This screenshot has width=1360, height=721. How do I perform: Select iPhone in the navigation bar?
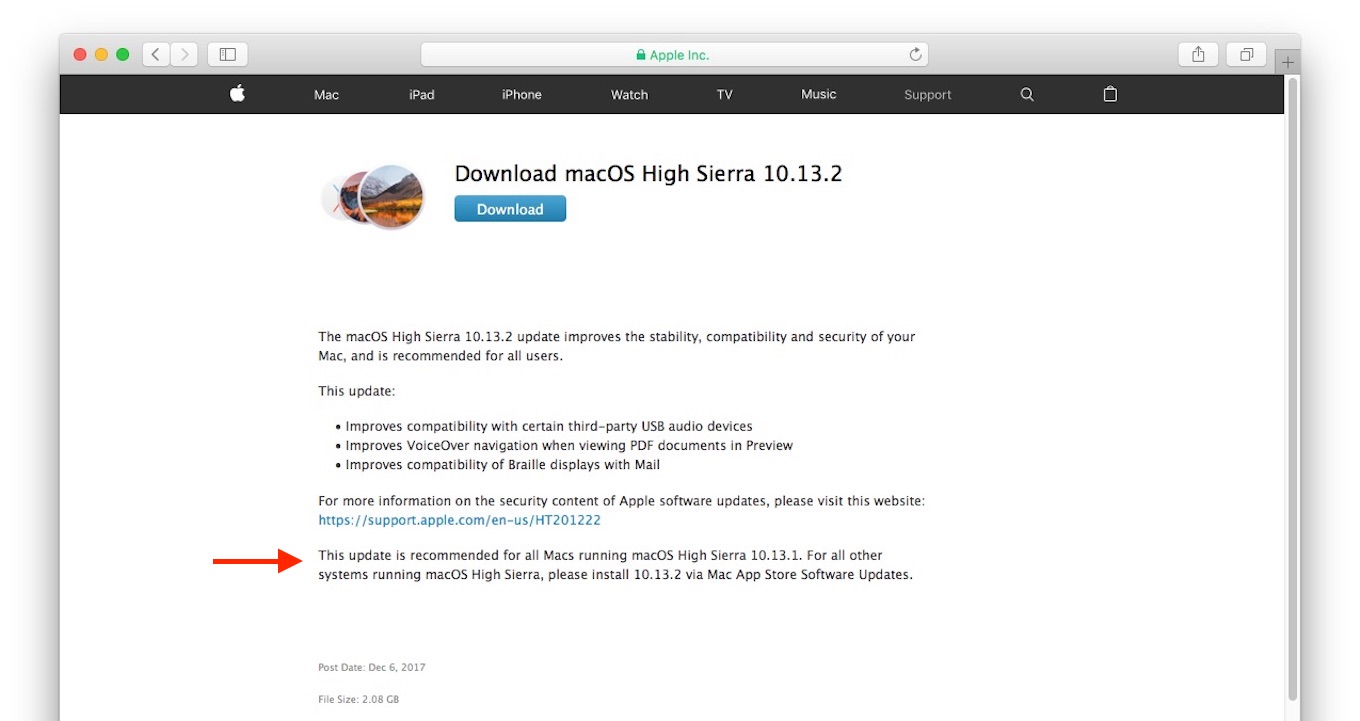[521, 95]
